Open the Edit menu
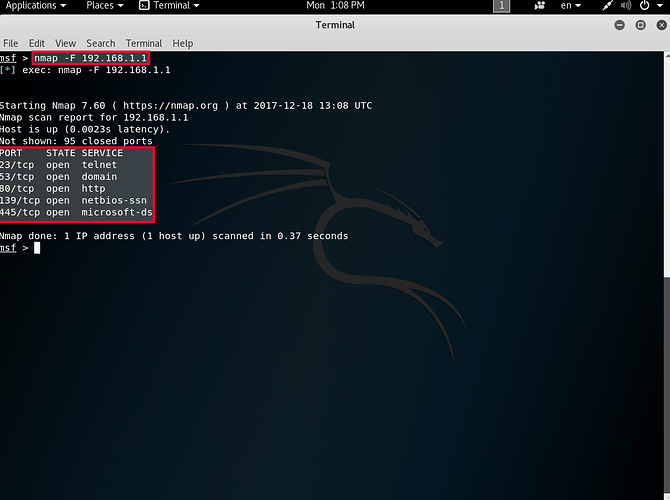The height and width of the screenshot is (500, 670). (37, 44)
